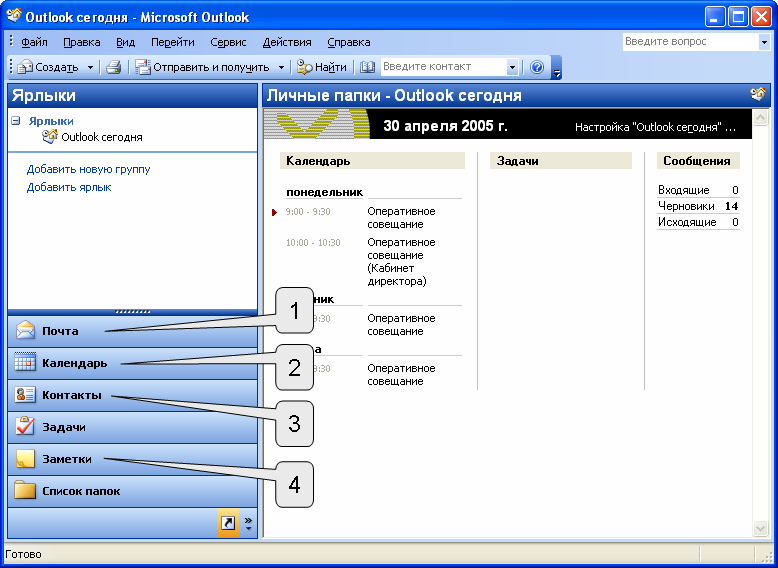This screenshot has height=568, width=778.
Task: Open the Справка menu
Action: [x=349, y=42]
